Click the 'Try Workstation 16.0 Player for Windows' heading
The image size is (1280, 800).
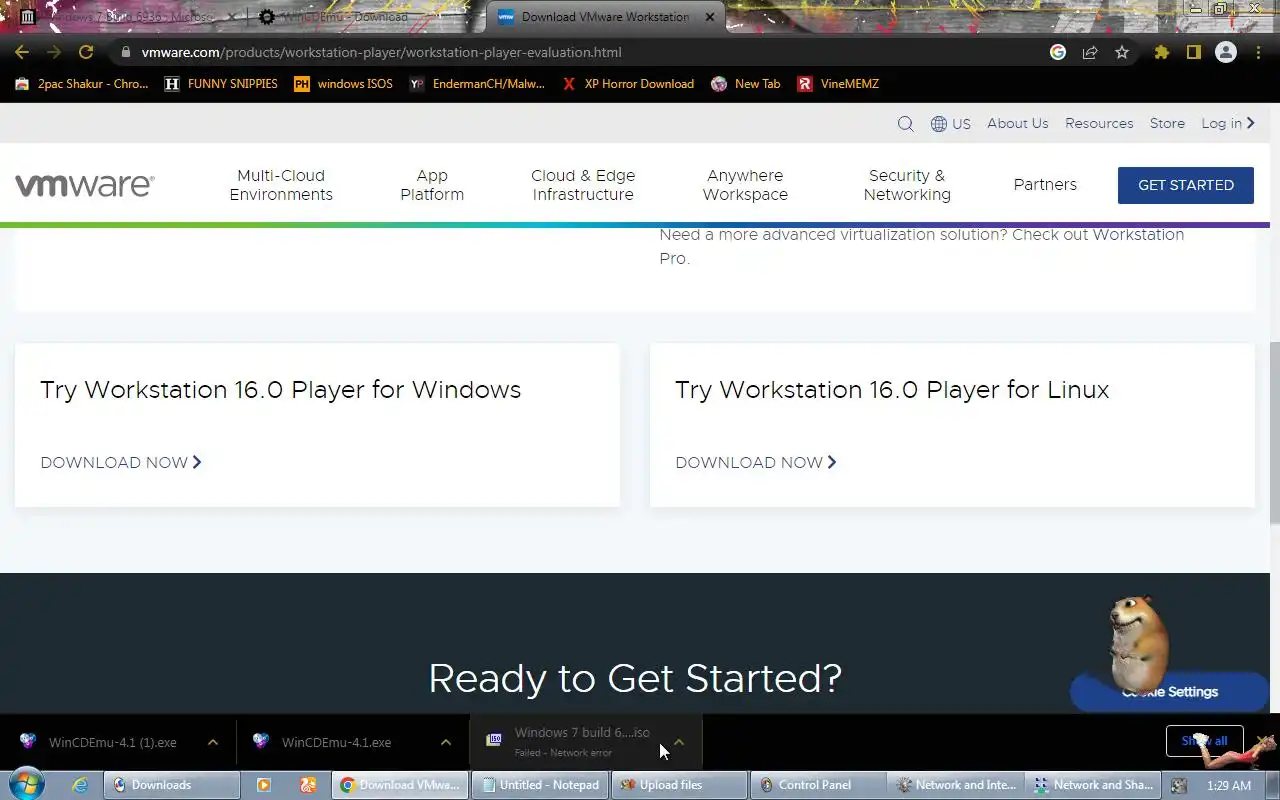click(280, 389)
